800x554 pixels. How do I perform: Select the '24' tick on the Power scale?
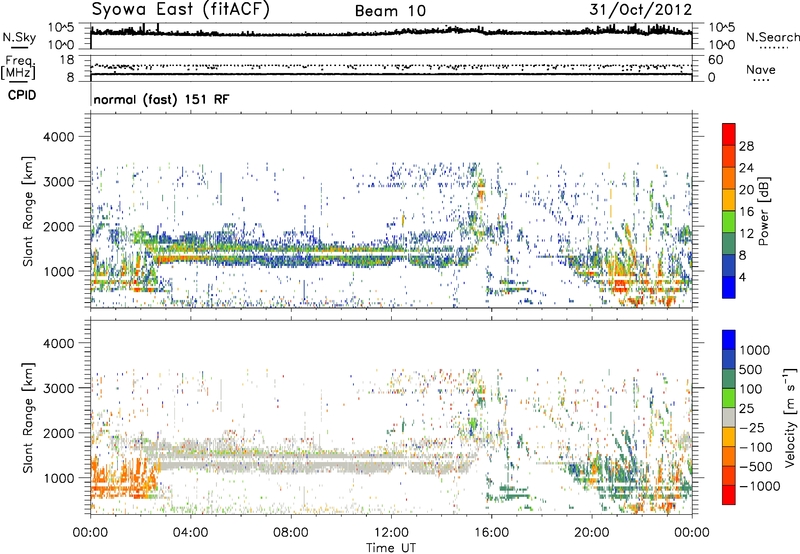click(x=746, y=168)
